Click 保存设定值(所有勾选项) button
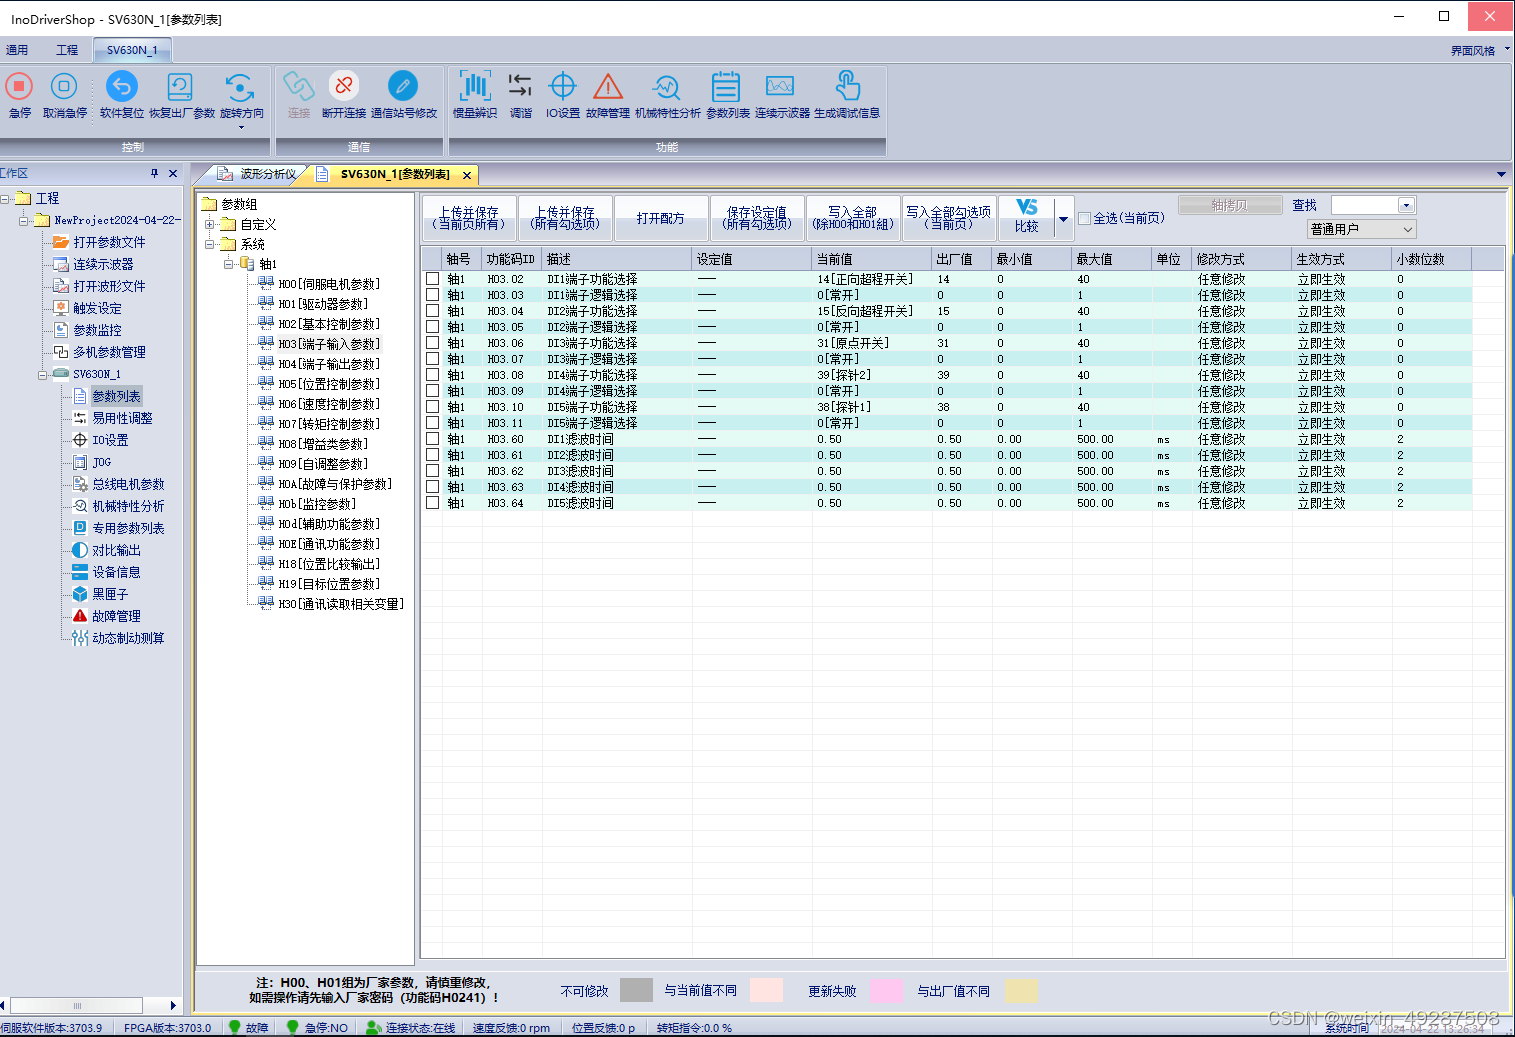1515x1037 pixels. click(757, 218)
